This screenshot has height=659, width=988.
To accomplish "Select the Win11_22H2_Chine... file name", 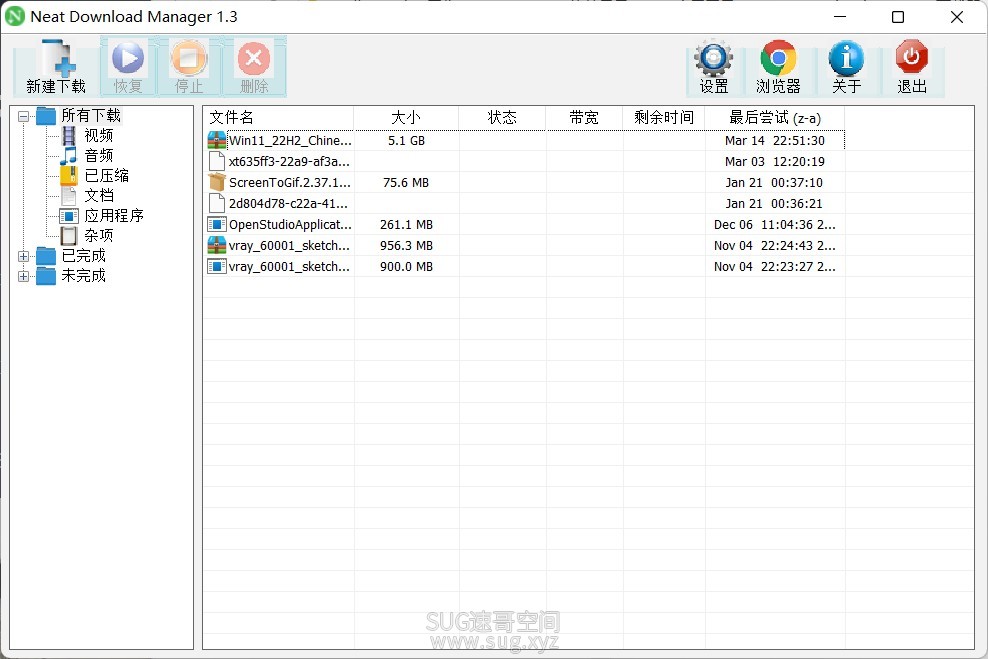I will [290, 140].
